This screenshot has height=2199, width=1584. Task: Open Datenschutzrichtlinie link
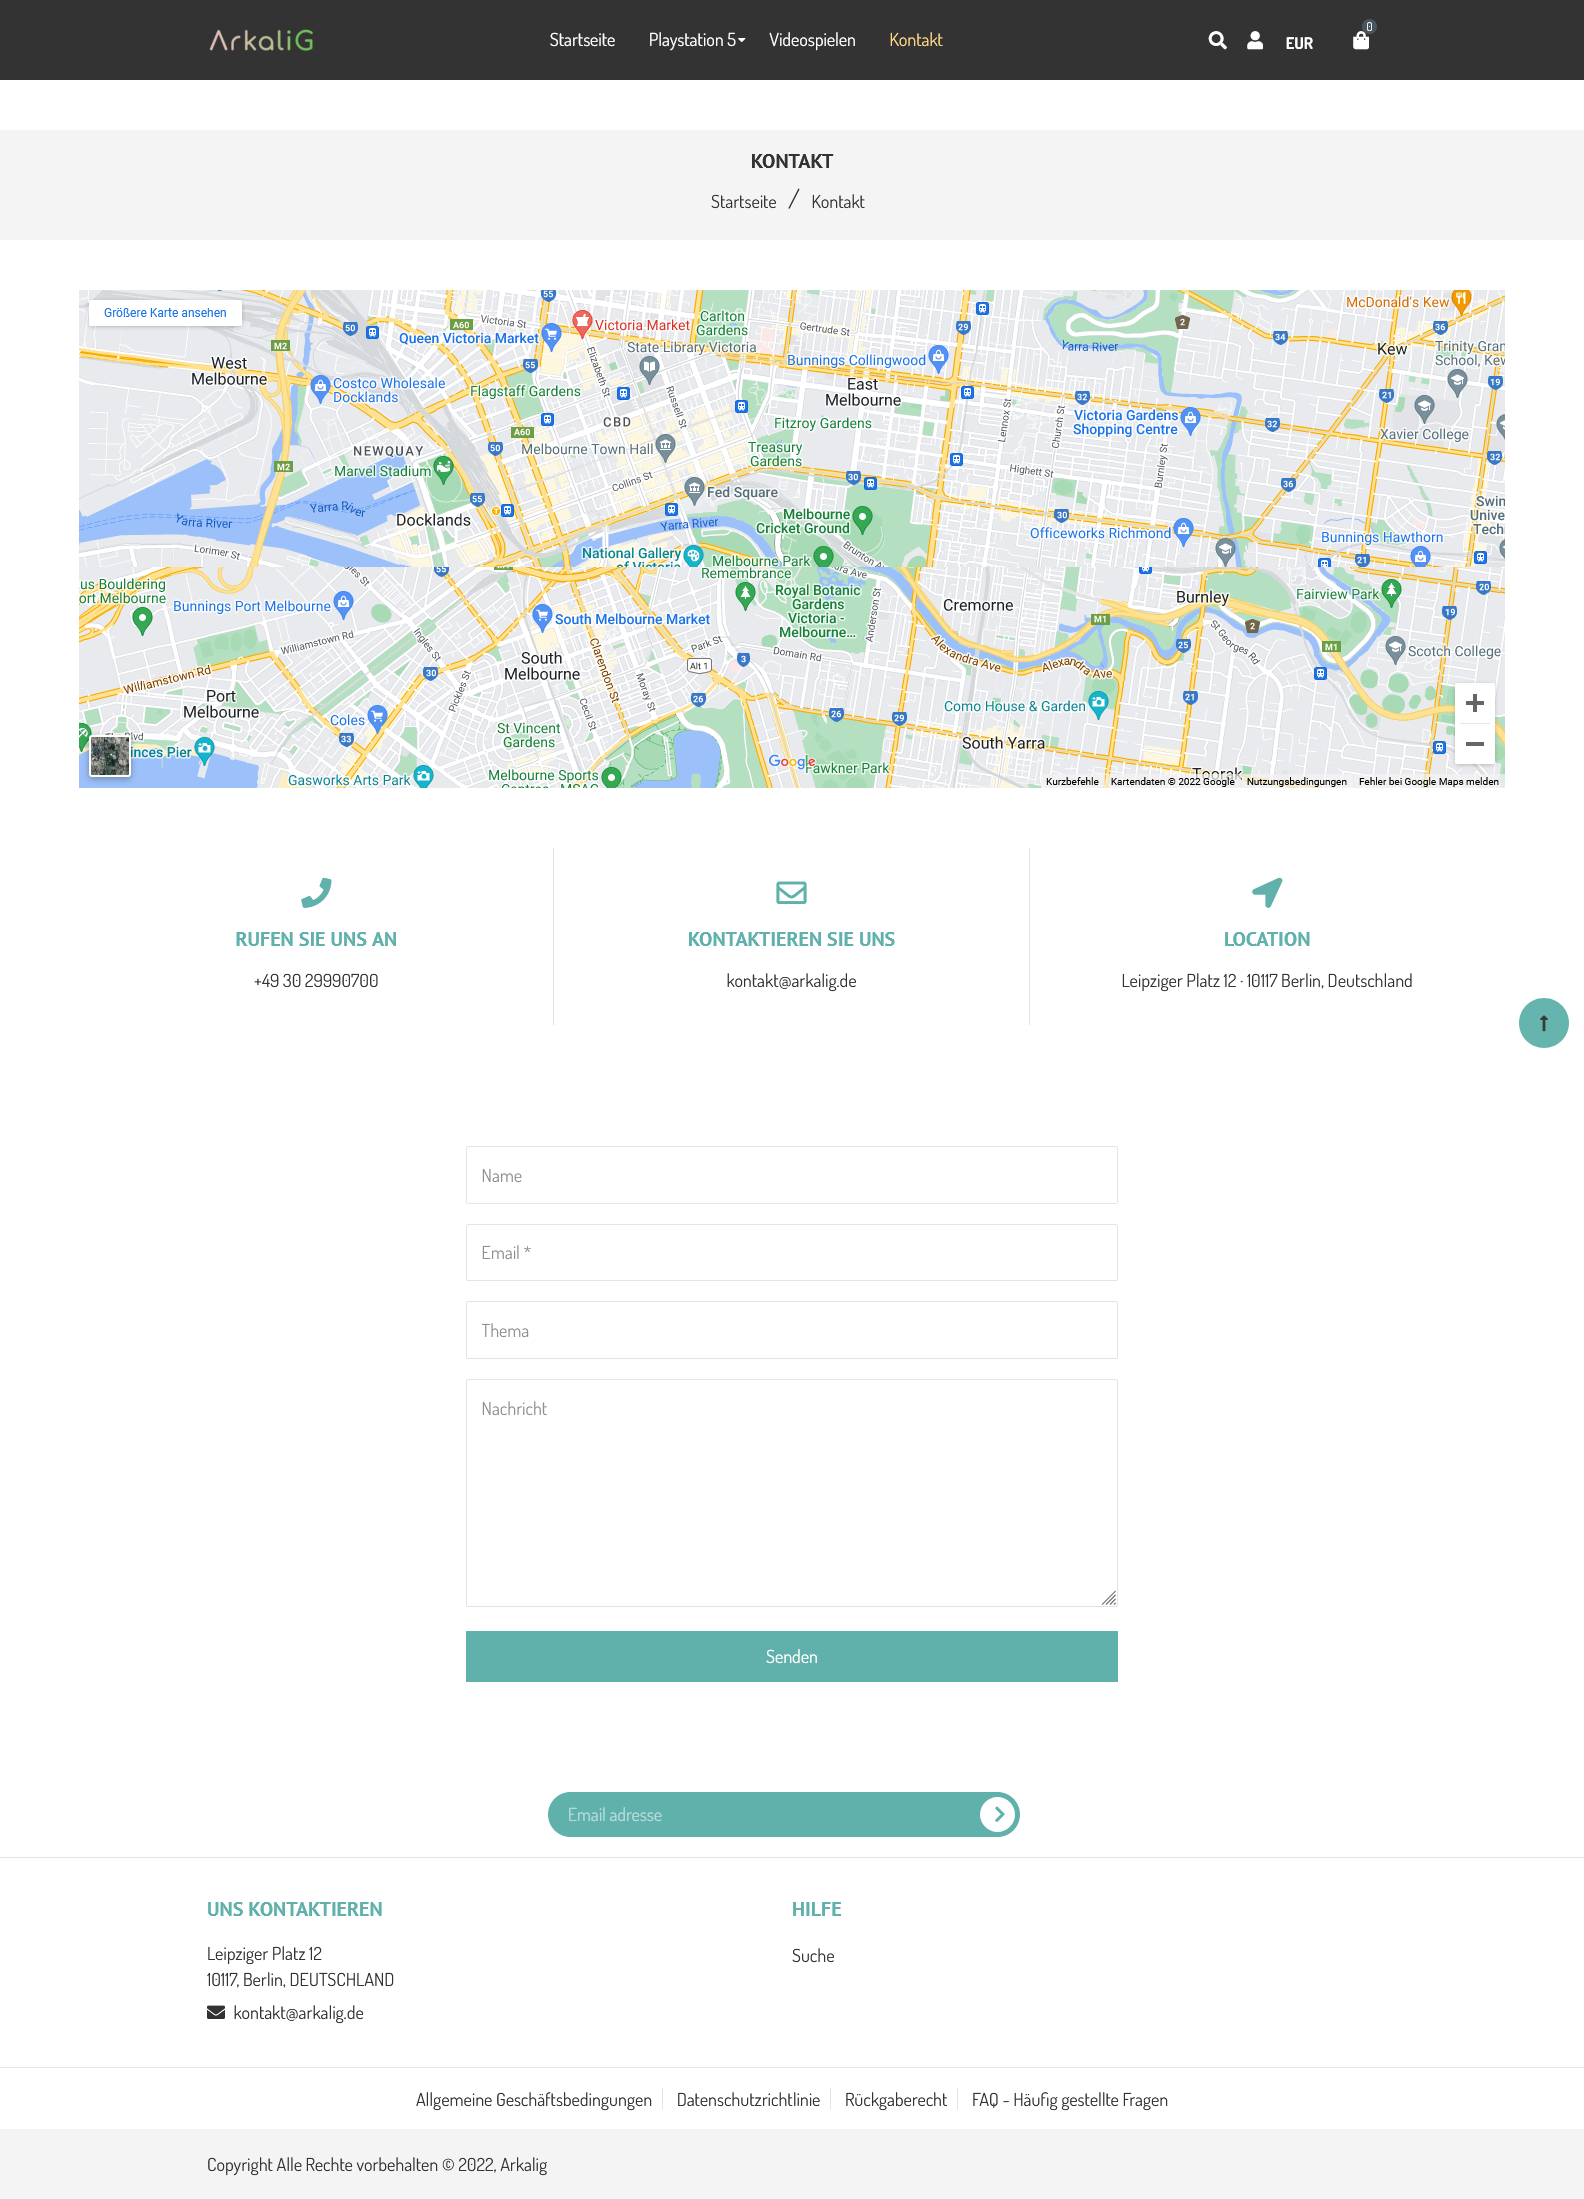(748, 2099)
